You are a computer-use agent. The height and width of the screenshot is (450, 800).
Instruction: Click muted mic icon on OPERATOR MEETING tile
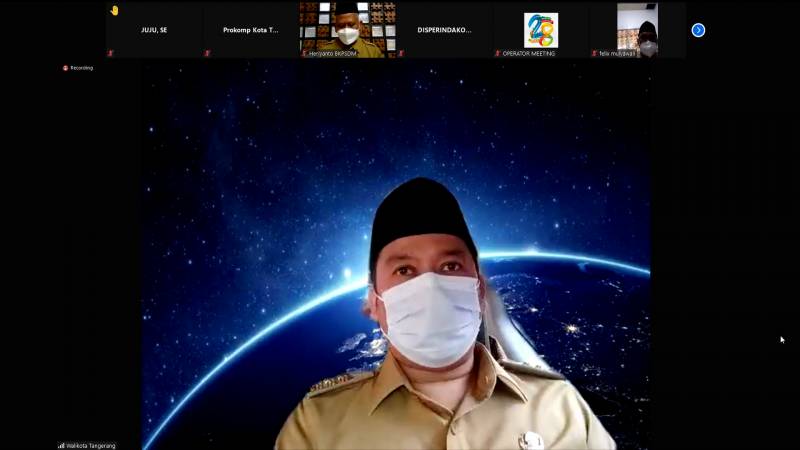(498, 53)
